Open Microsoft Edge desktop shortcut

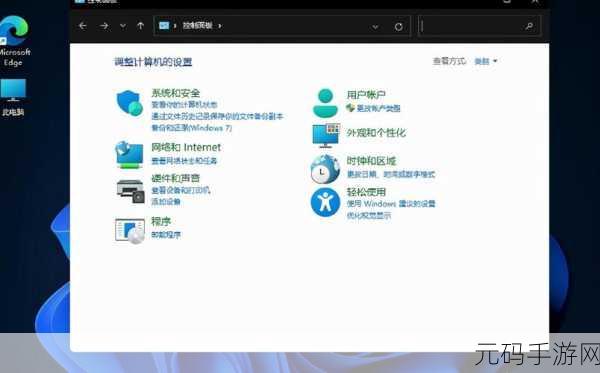click(13, 41)
